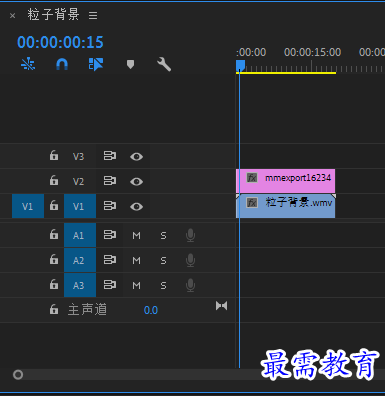The image size is (385, 396).
Task: Toggle sync lock for V3
Action: [110, 156]
